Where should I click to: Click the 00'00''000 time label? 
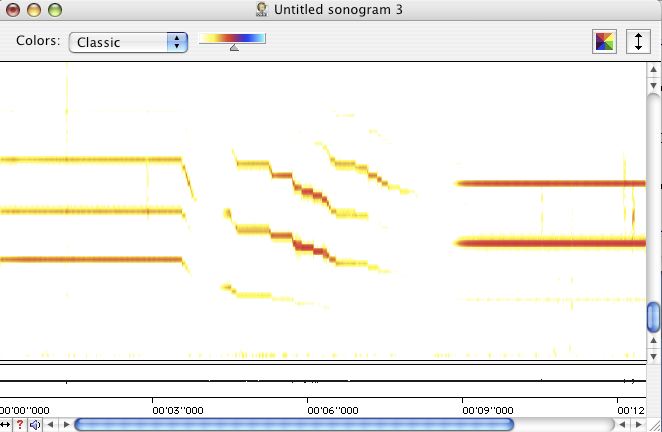click(24, 410)
